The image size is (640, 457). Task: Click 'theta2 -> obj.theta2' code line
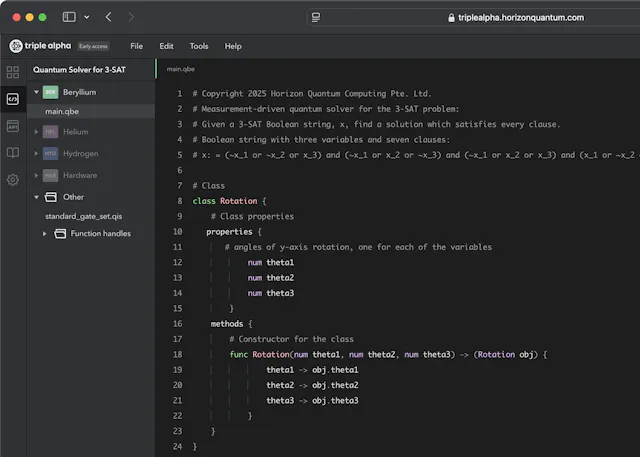point(312,385)
